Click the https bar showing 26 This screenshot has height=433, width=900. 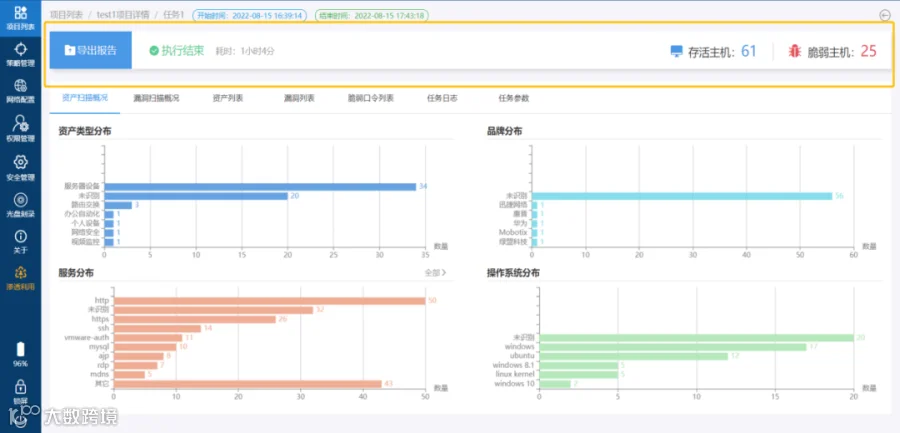point(195,319)
